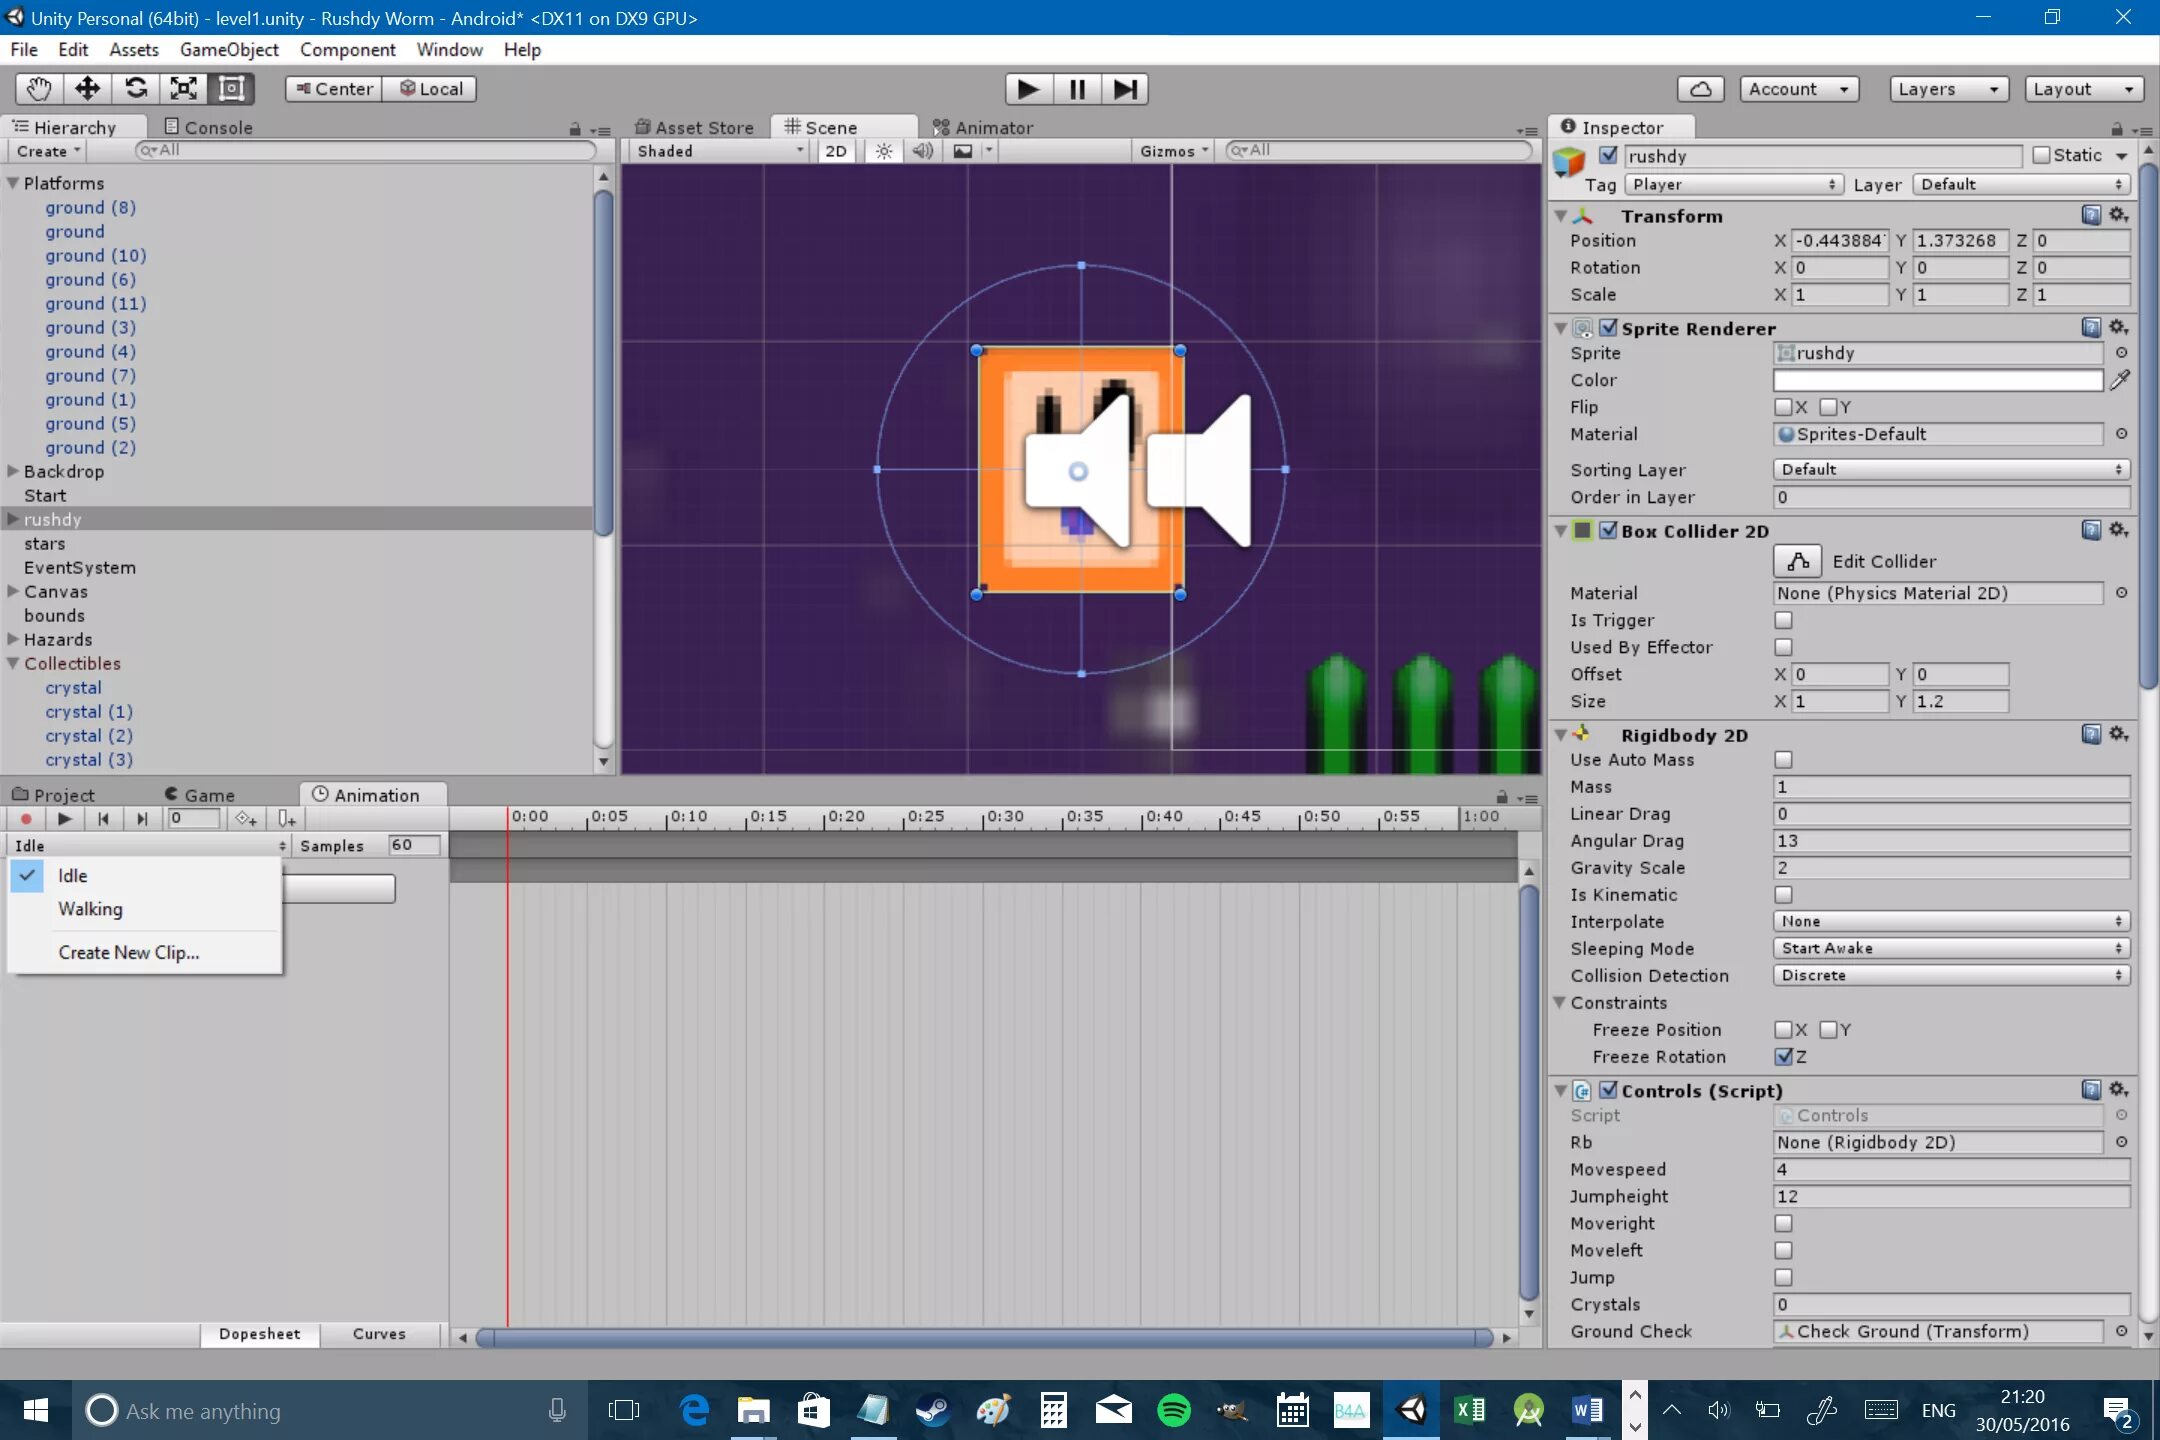Click the Step frame button
This screenshot has height=1440, width=2160.
[x=1124, y=89]
